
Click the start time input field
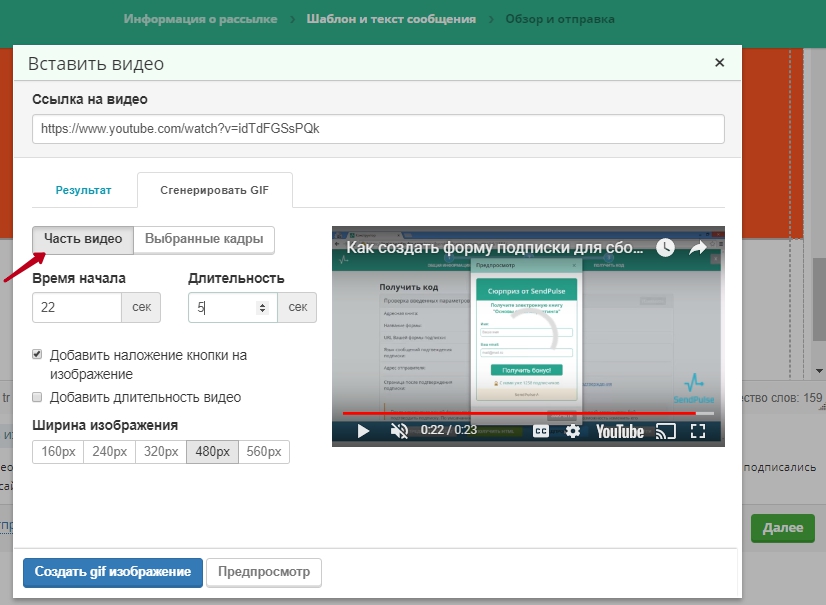tap(77, 307)
